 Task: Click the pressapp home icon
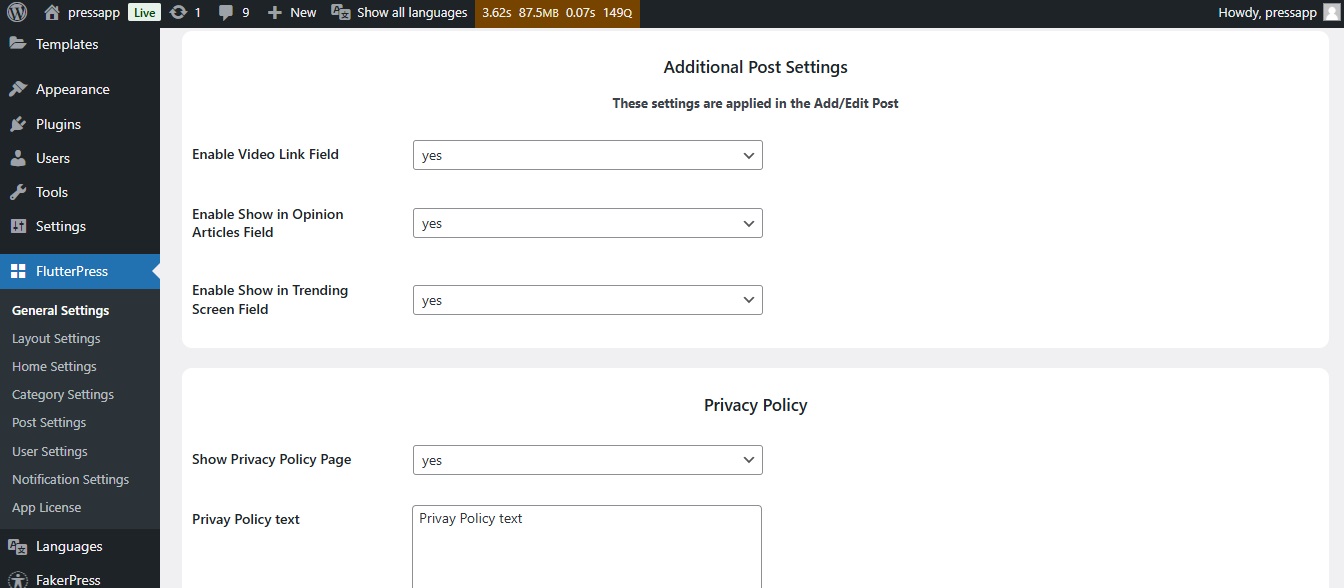pos(52,13)
